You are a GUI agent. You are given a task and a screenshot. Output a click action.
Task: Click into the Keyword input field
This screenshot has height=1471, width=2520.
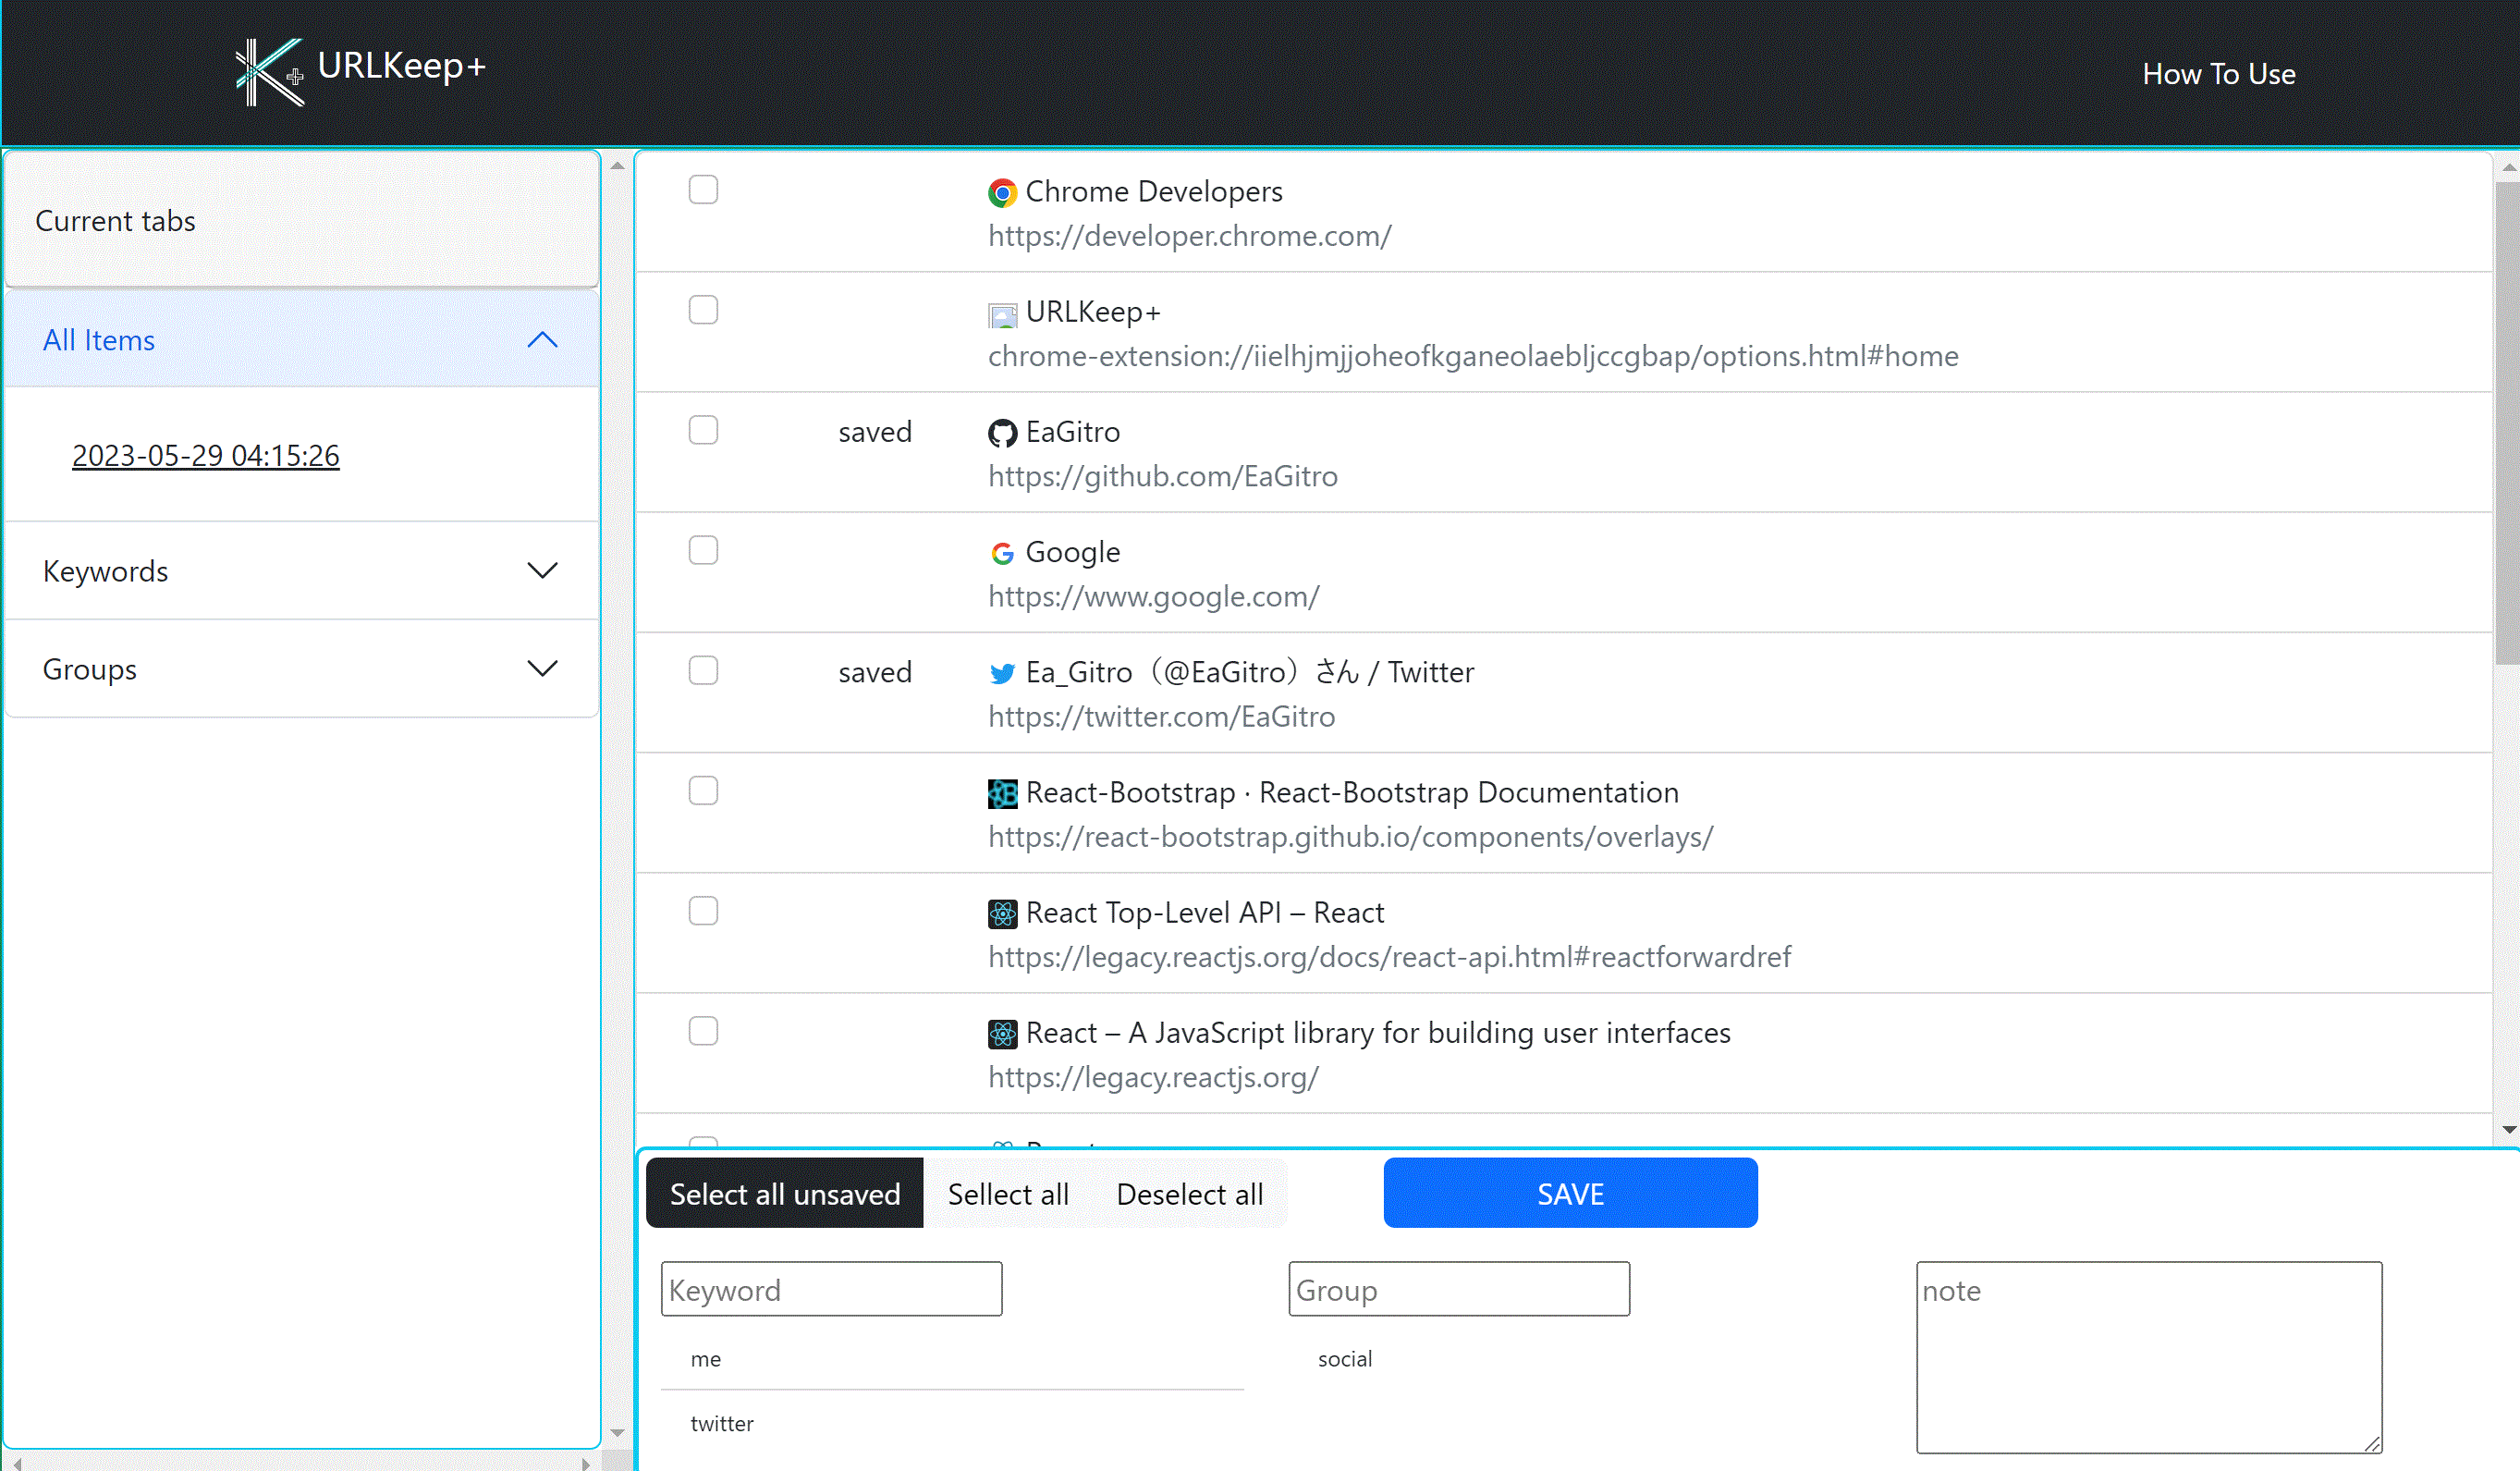click(x=831, y=1289)
